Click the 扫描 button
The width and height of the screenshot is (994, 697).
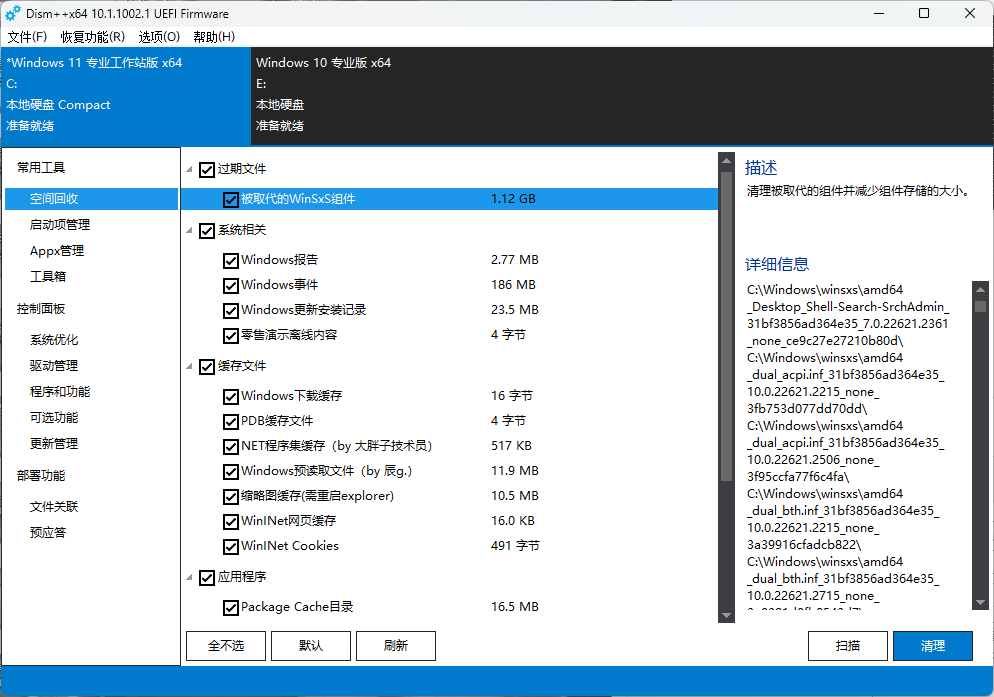point(847,646)
